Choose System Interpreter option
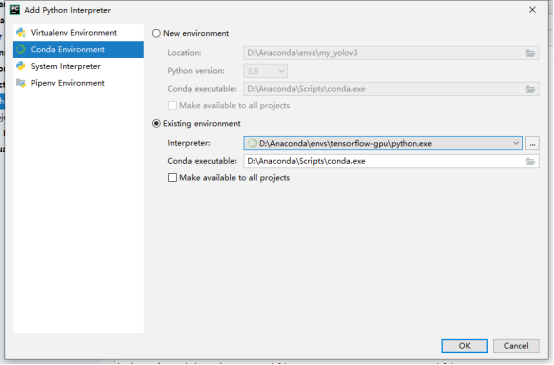Image resolution: width=554 pixels, height=365 pixels. point(78,66)
